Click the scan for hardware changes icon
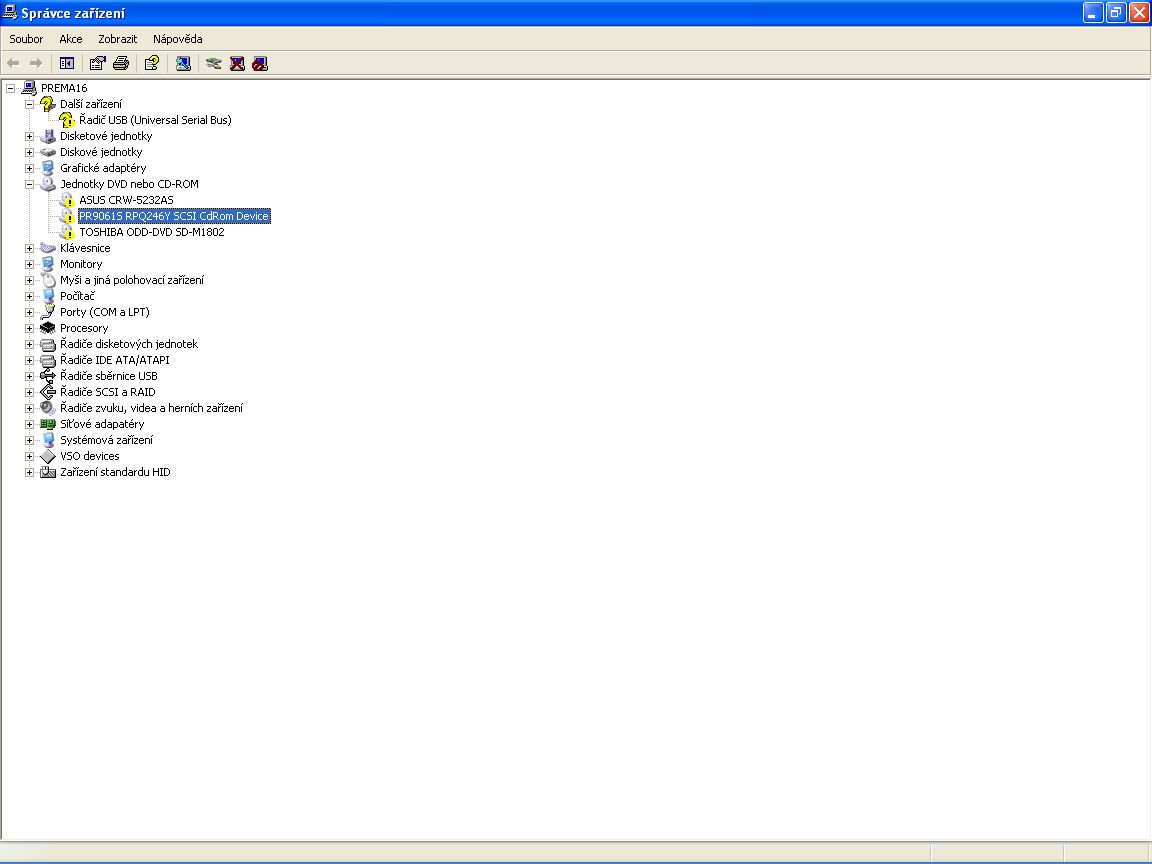 tap(183, 64)
